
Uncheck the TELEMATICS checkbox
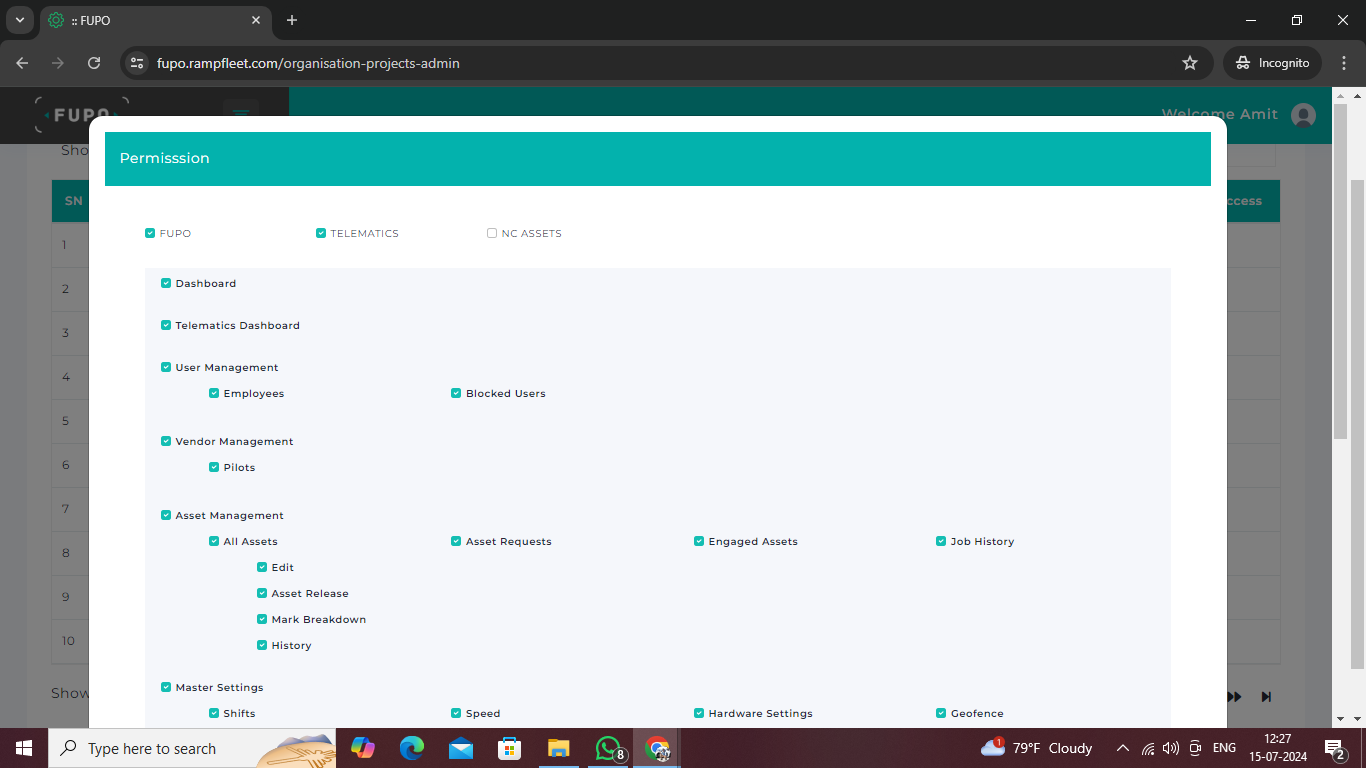coord(321,232)
